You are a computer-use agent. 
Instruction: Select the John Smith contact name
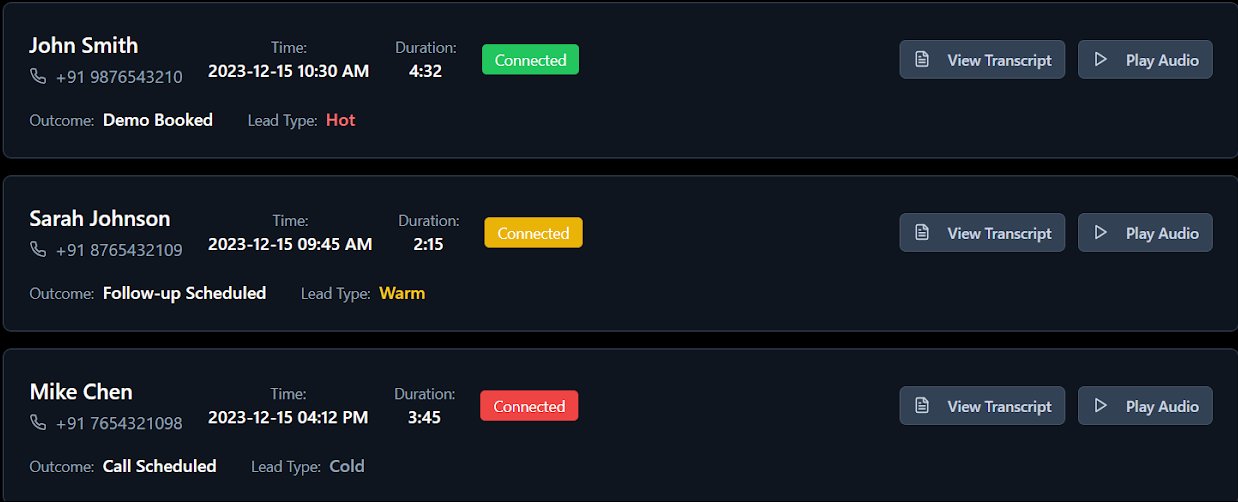click(84, 45)
